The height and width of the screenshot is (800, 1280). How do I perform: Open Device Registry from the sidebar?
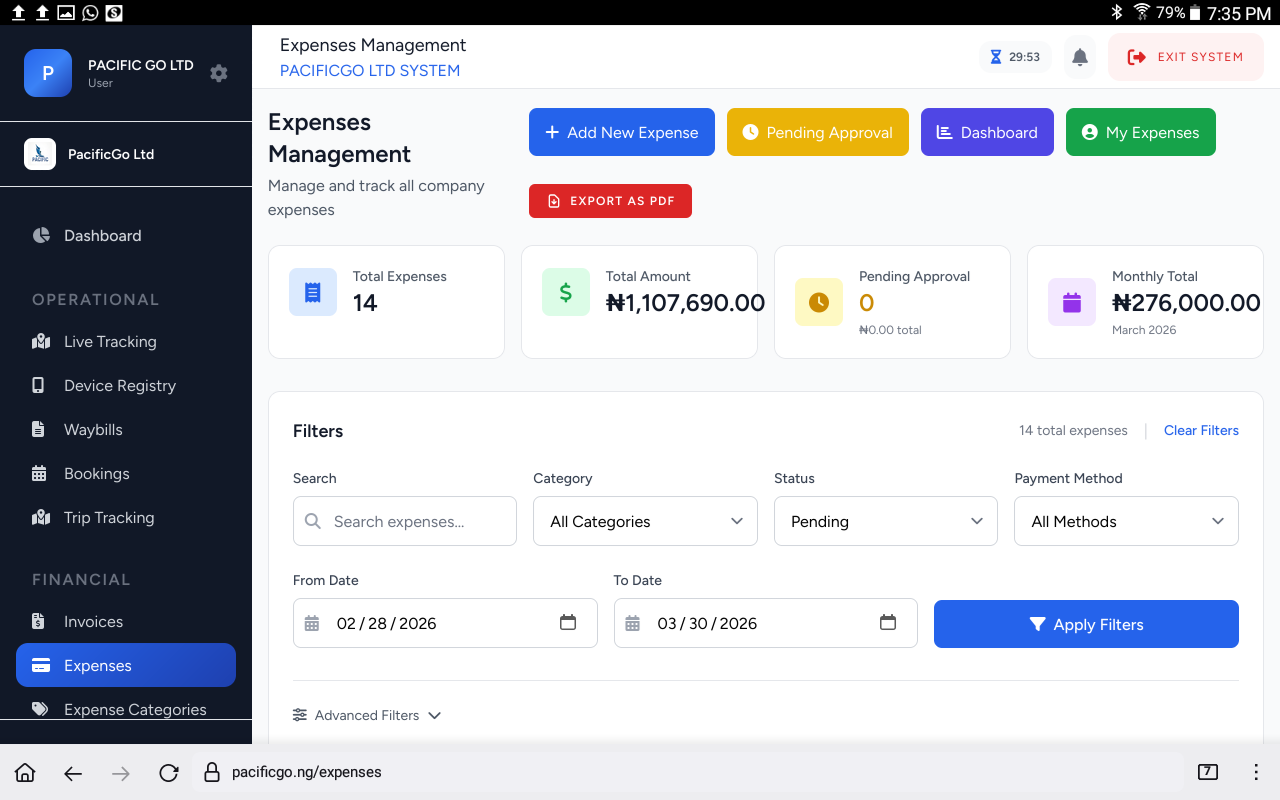(x=40, y=385)
